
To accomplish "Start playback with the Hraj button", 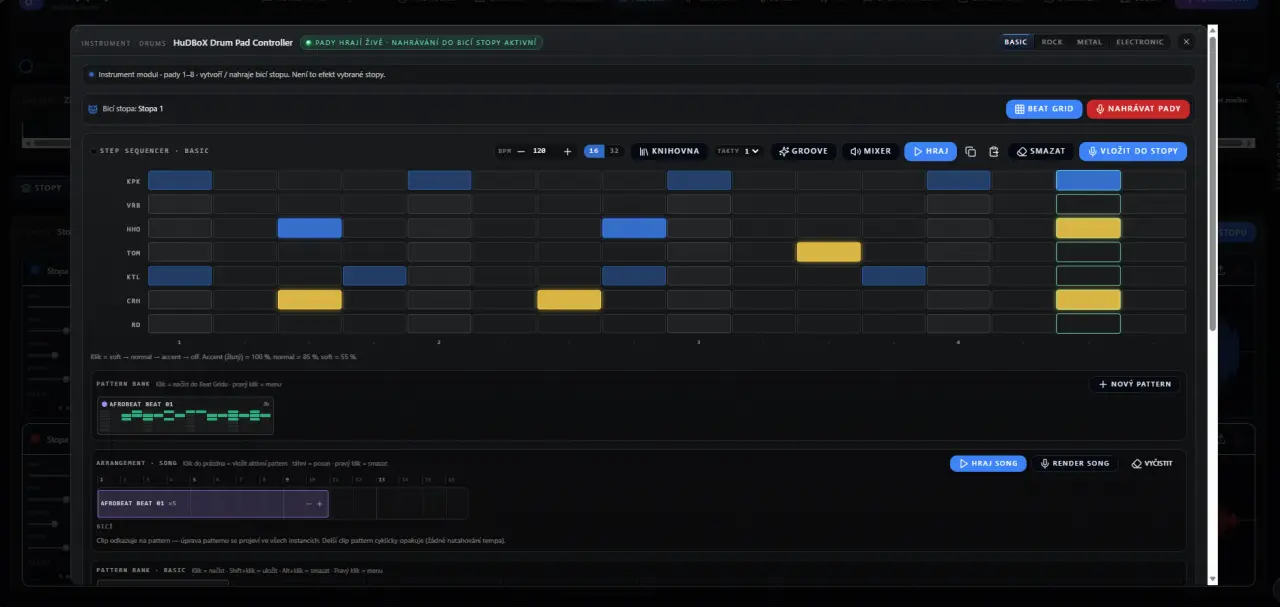I will (x=930, y=151).
